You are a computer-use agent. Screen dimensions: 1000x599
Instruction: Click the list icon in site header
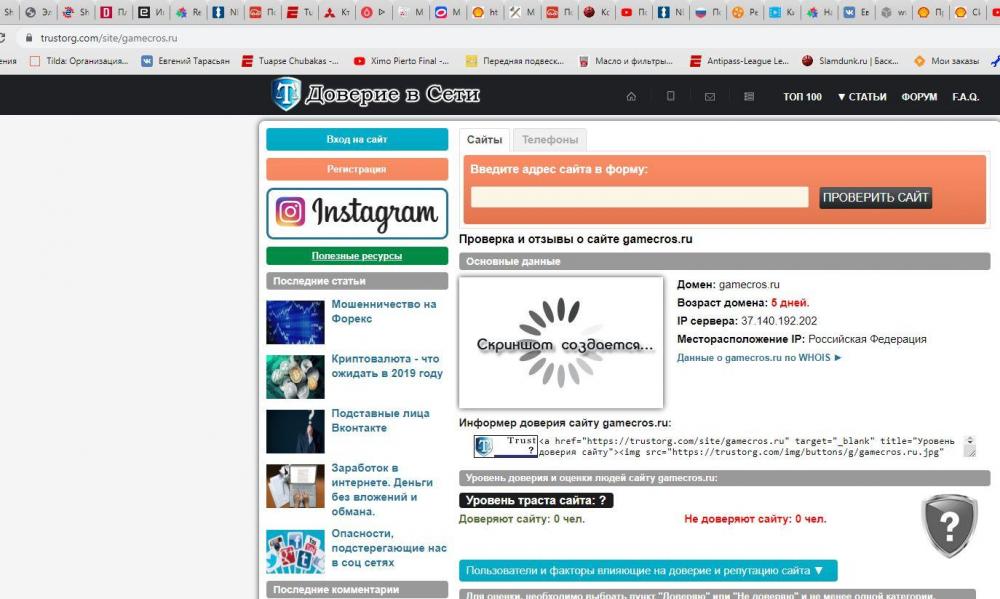click(749, 97)
